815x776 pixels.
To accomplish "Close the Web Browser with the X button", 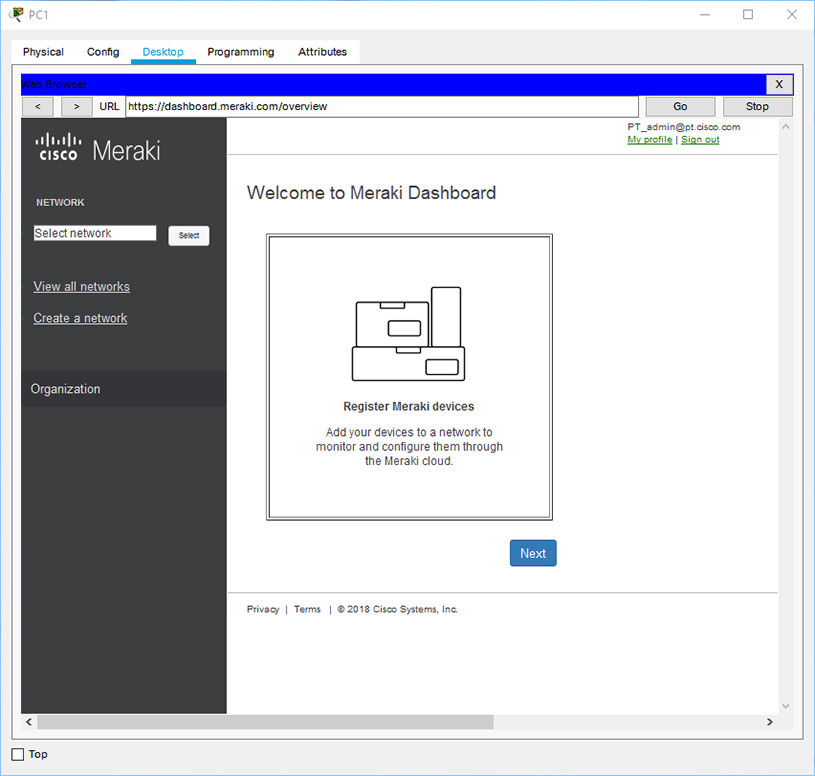I will (779, 84).
